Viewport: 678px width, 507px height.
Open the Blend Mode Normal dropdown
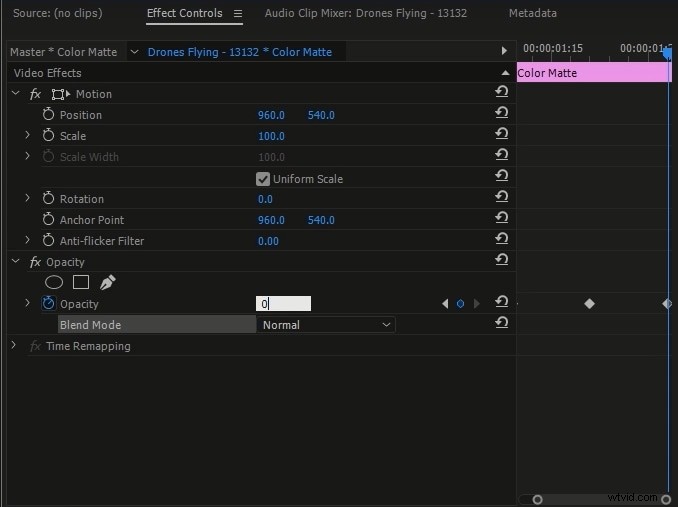tap(326, 325)
